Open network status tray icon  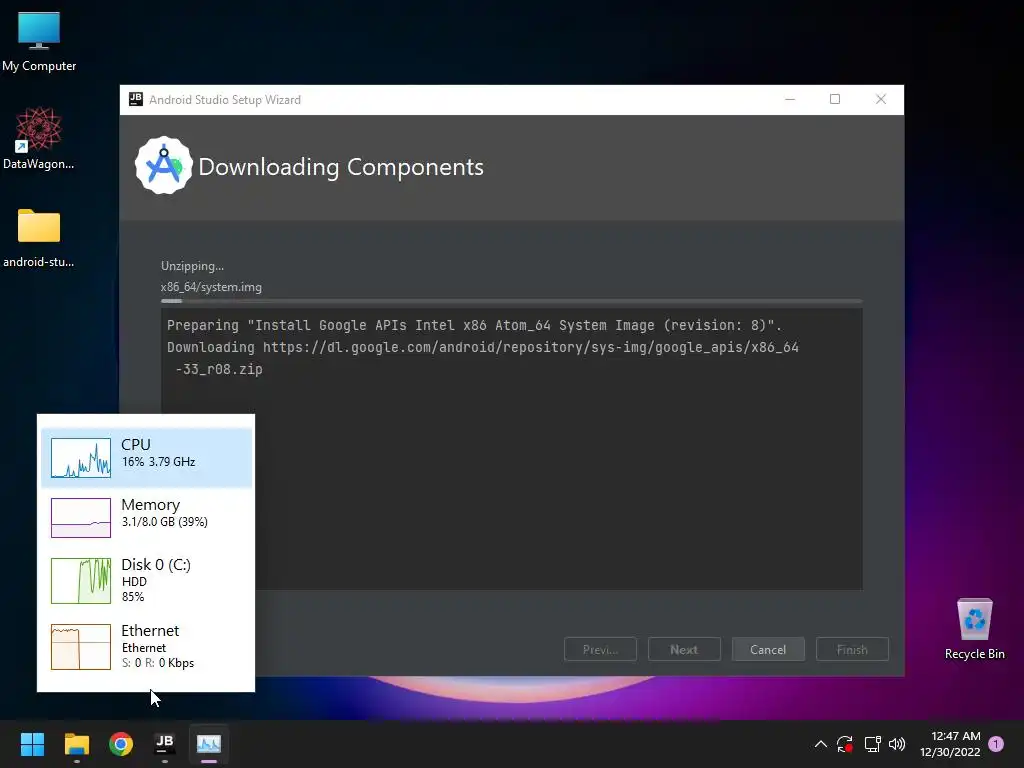point(872,744)
